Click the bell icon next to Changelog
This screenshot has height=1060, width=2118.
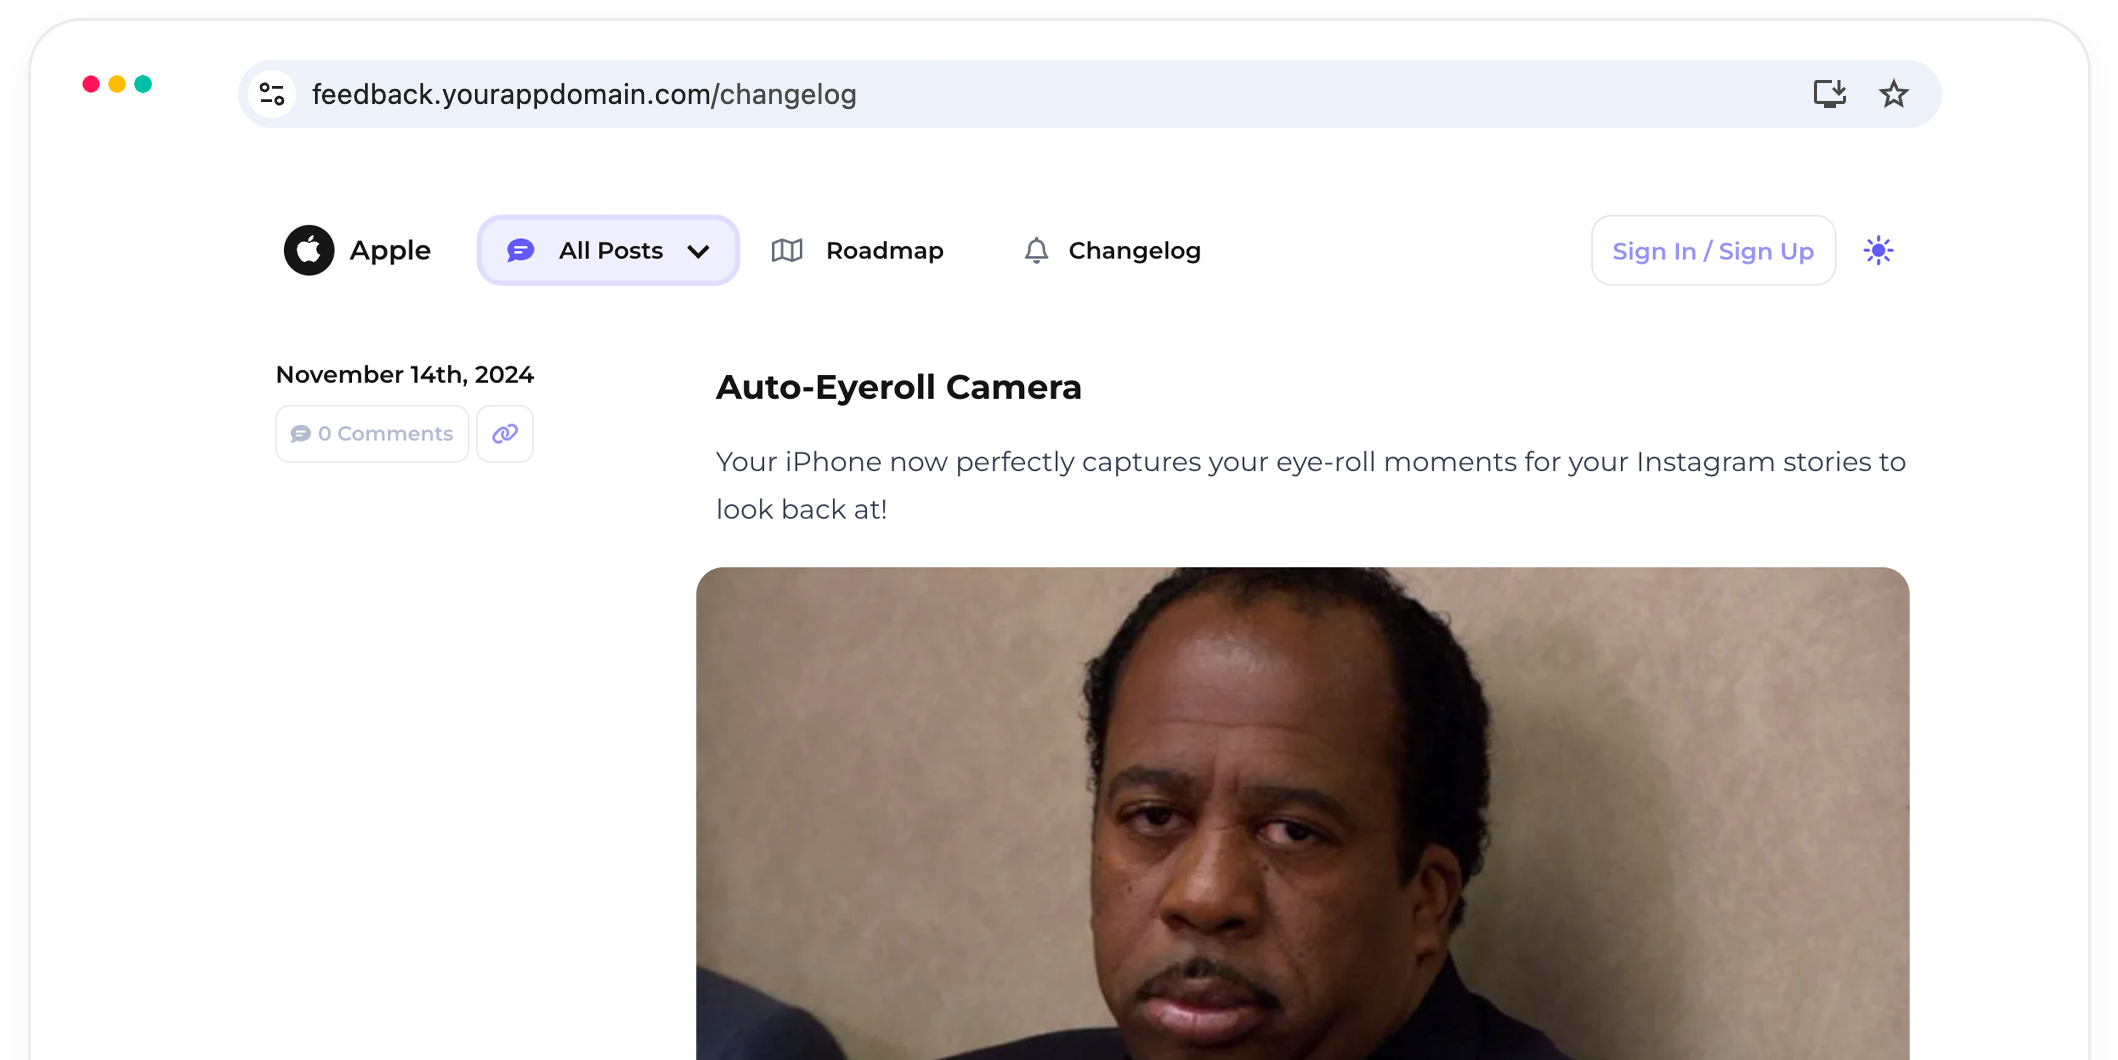coord(1037,250)
